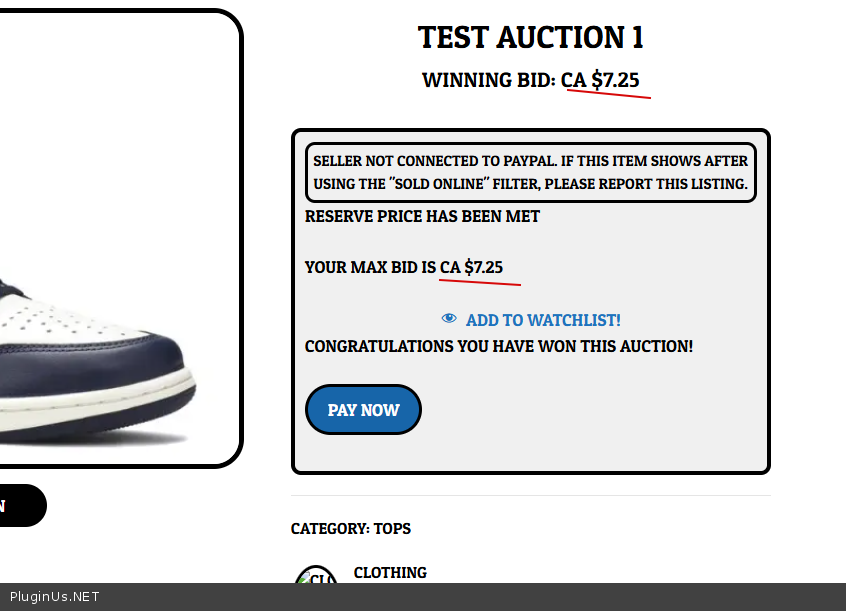
Task: Click the Your Max Bid is CA $7.25 line
Action: point(404,267)
